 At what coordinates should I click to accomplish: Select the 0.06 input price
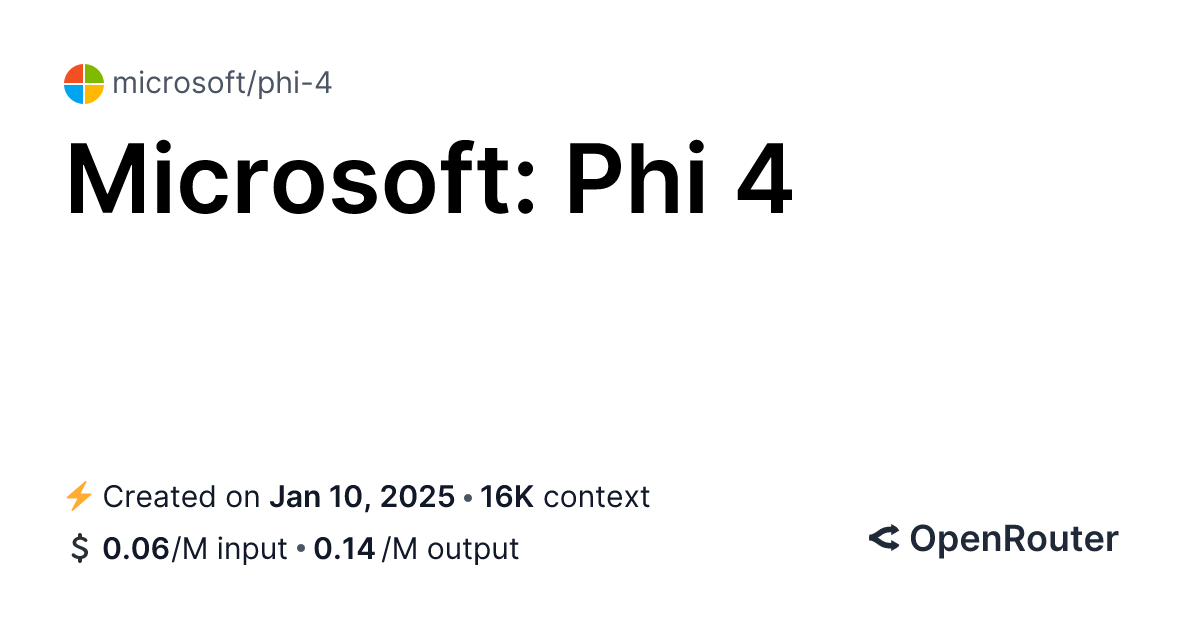[x=136, y=549]
